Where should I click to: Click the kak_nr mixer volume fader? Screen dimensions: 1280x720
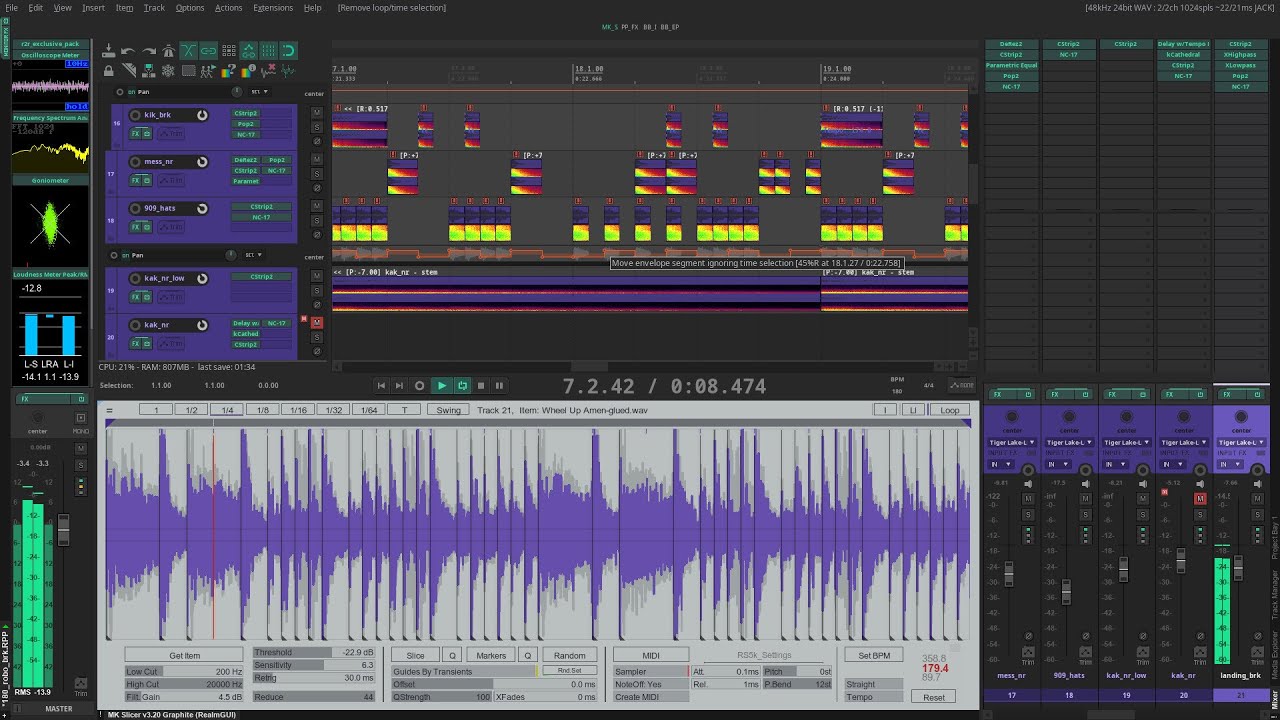click(1181, 561)
